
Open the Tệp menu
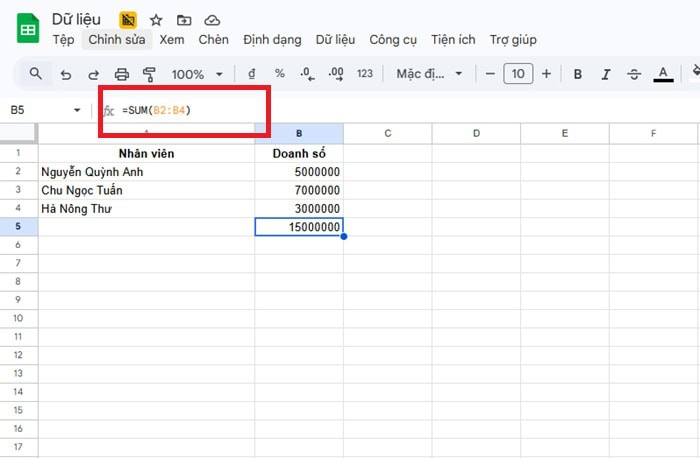(63, 40)
